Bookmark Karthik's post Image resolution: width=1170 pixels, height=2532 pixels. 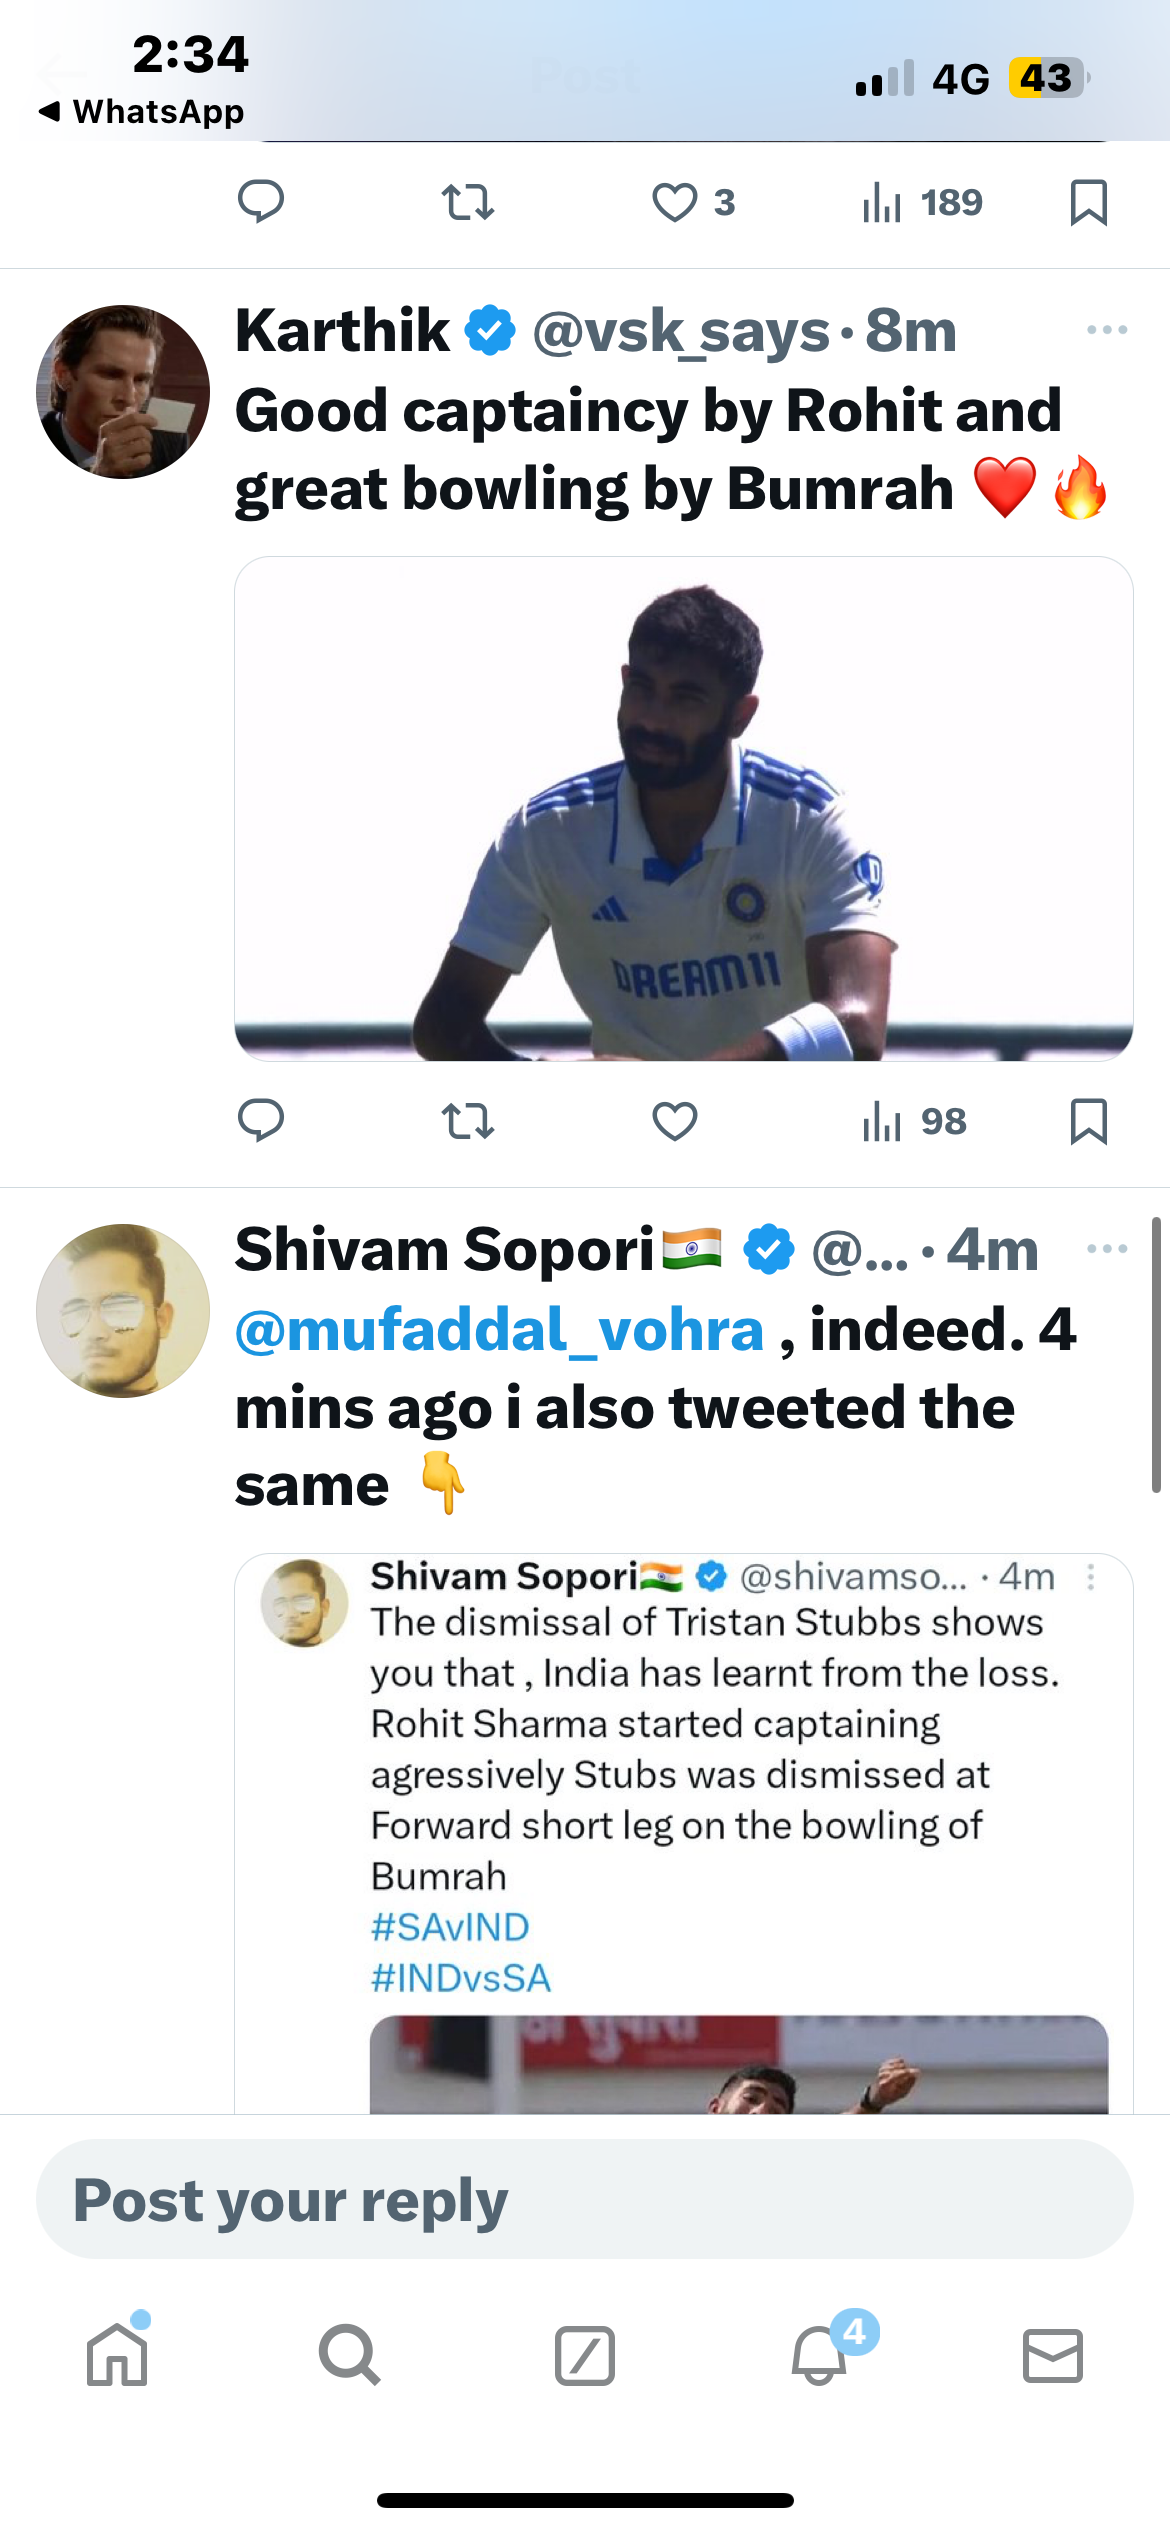[x=1089, y=1121]
